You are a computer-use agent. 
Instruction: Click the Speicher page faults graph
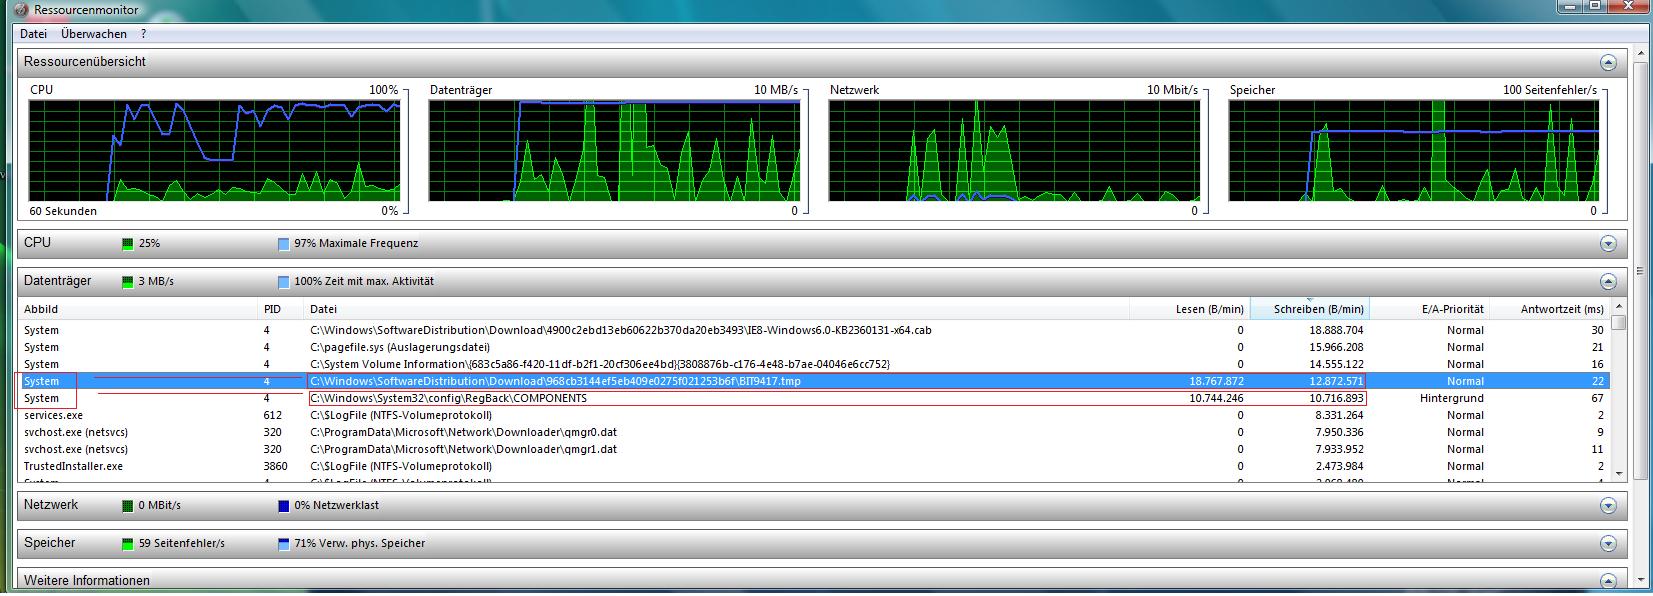pos(1414,151)
